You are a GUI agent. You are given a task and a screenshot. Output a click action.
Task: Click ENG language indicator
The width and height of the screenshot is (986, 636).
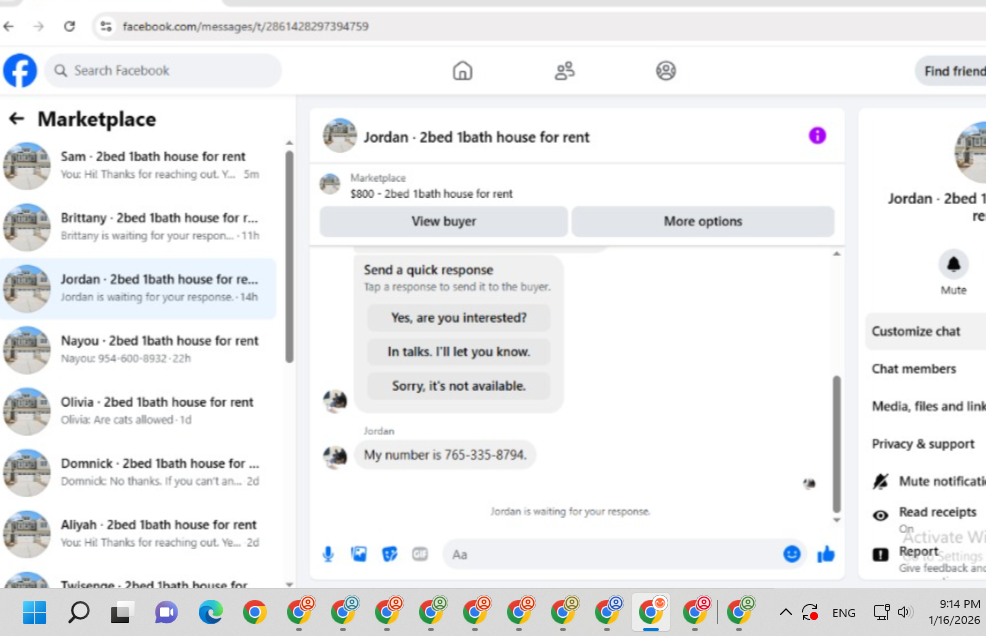tap(843, 613)
